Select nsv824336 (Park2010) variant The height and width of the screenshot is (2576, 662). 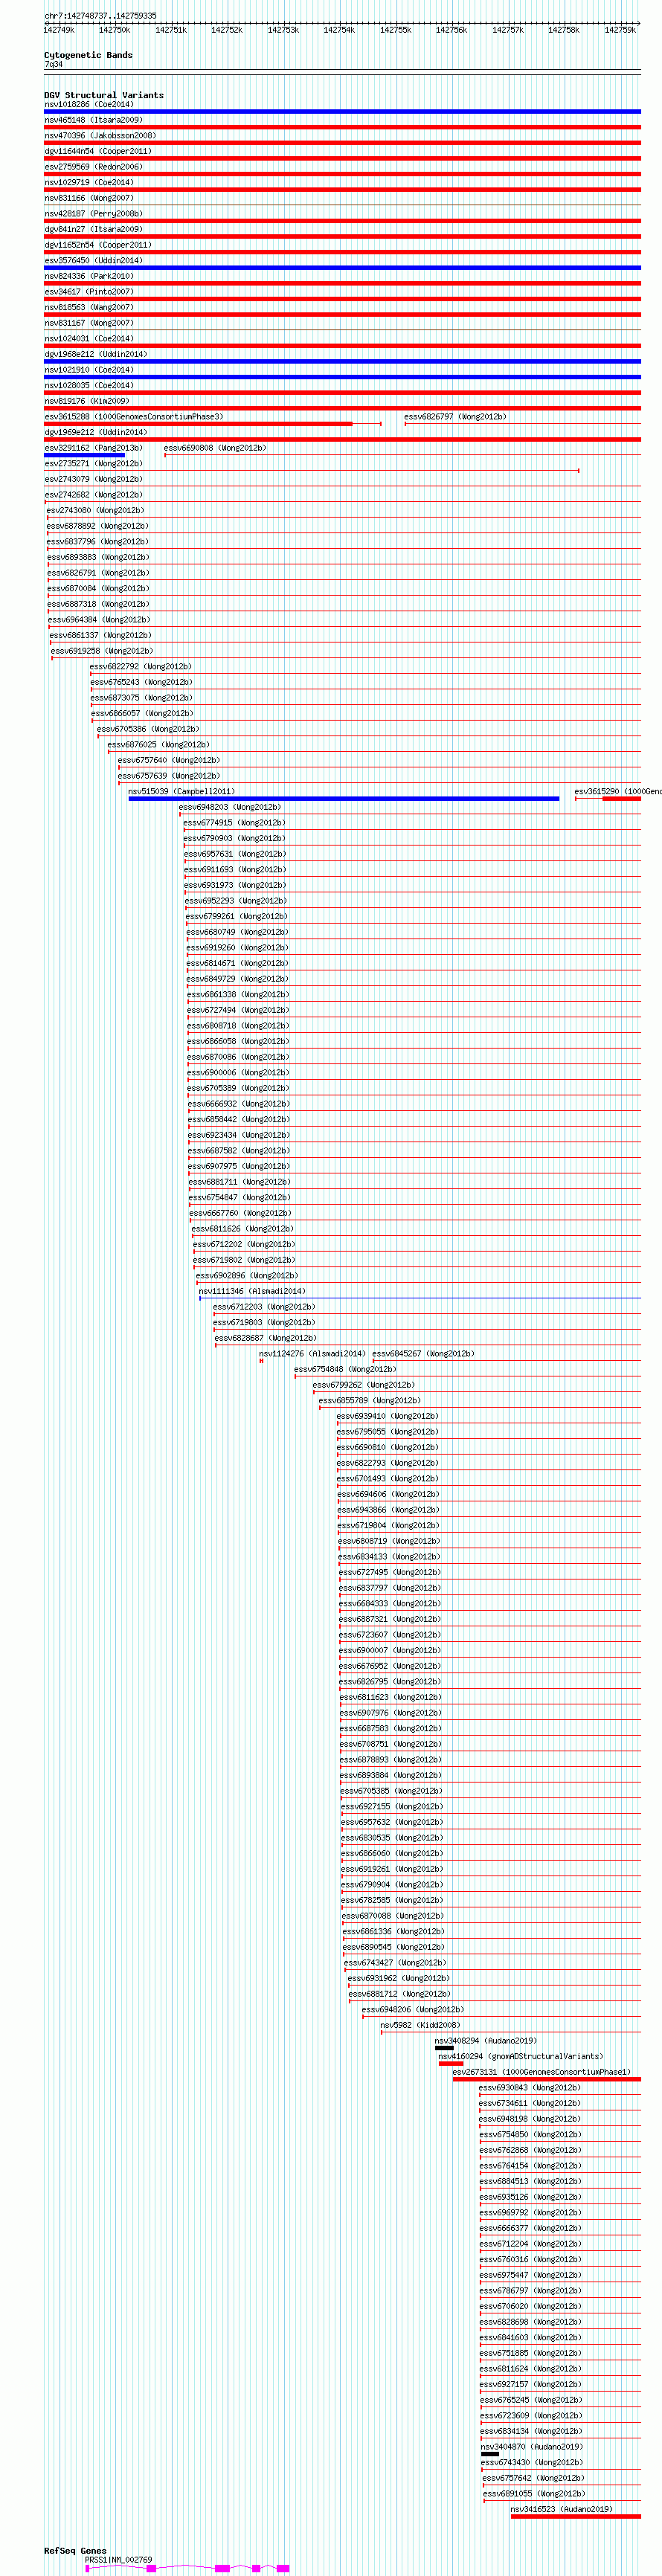pos(89,276)
